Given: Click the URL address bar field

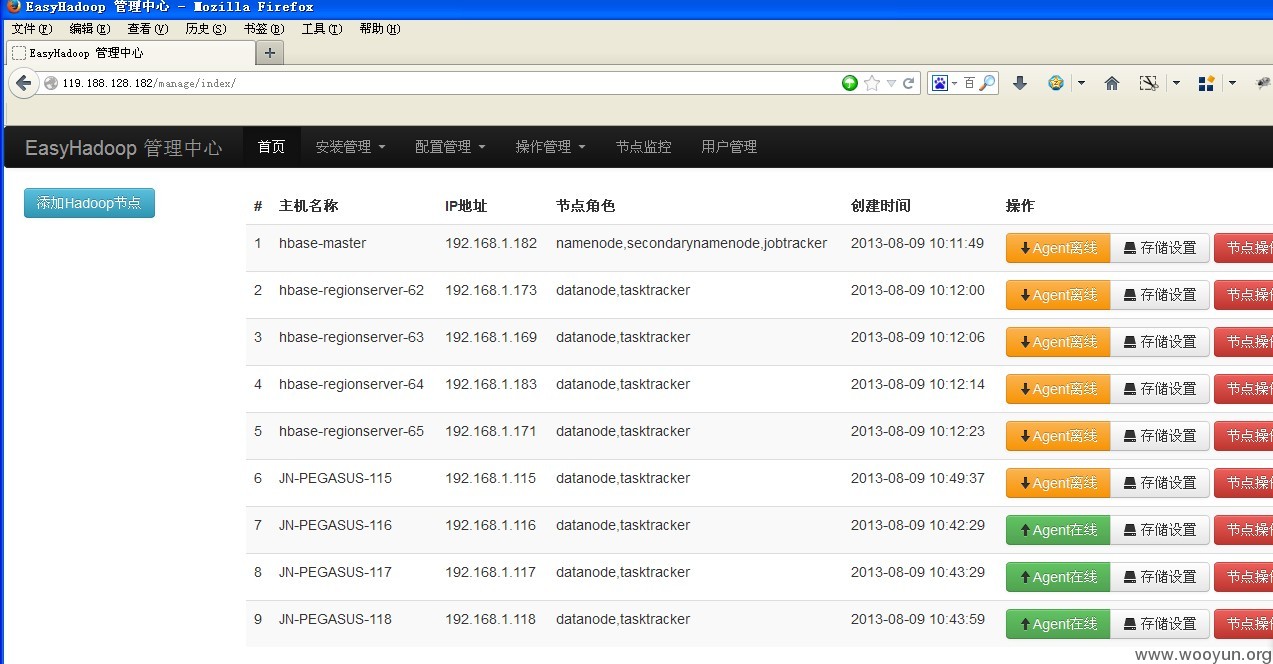Looking at the screenshot, I should click(440, 83).
